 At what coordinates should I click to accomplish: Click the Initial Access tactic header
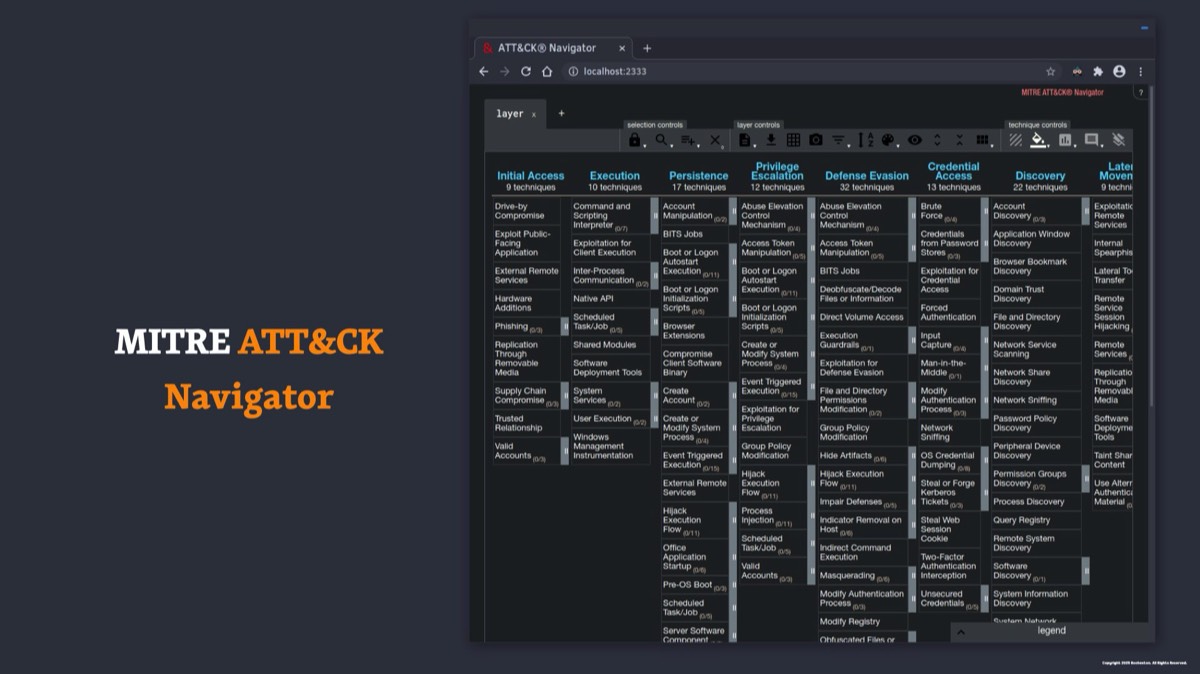click(x=530, y=176)
